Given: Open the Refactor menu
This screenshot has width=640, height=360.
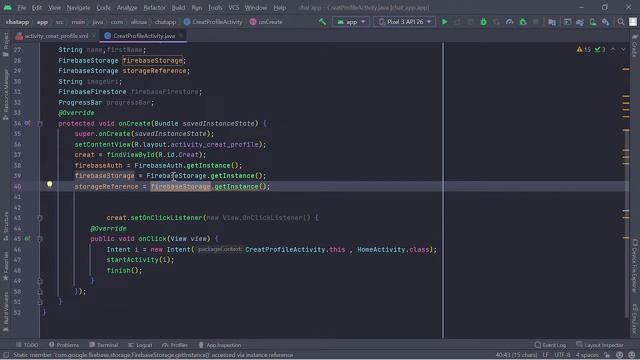Looking at the screenshot, I should [154, 8].
